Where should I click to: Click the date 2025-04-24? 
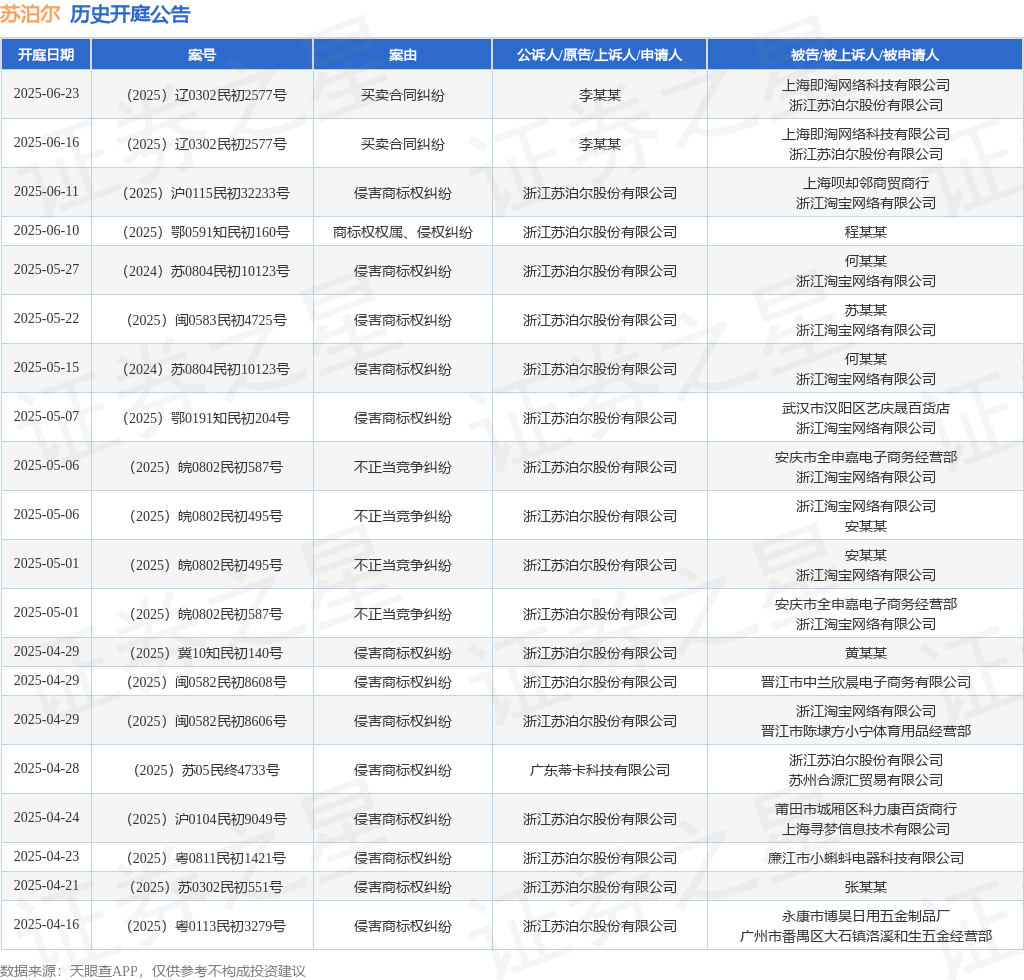[46, 817]
